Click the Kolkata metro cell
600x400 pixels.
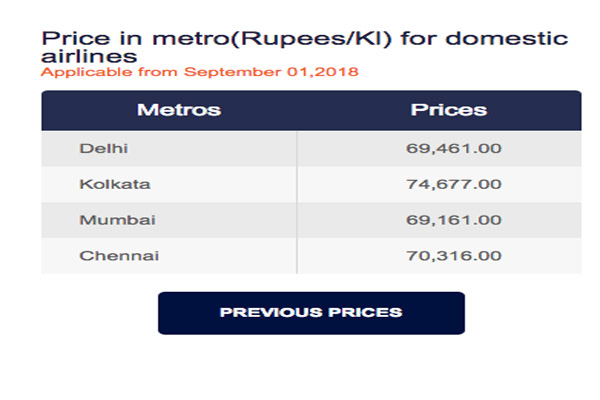click(x=169, y=184)
